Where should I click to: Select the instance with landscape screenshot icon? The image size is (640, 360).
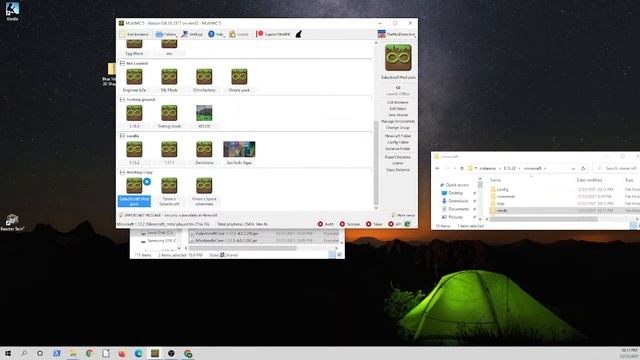pyautogui.click(x=204, y=117)
